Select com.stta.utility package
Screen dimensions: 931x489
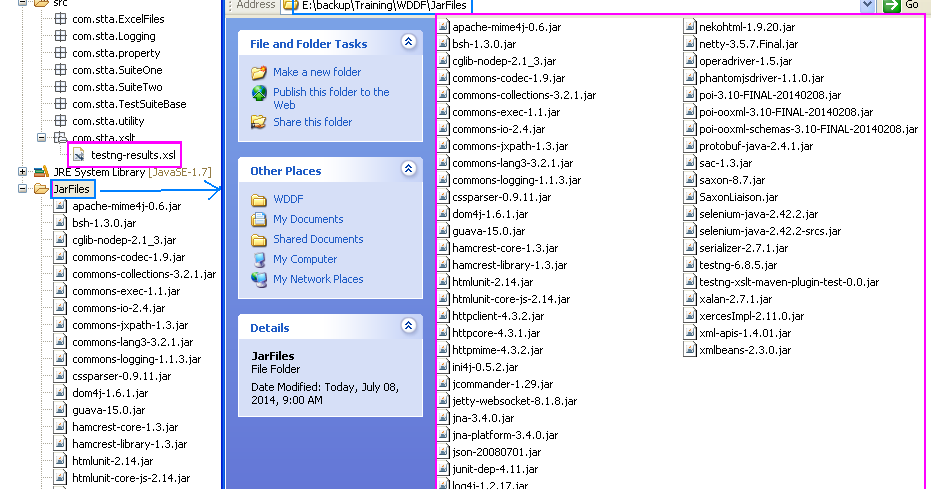click(x=108, y=121)
